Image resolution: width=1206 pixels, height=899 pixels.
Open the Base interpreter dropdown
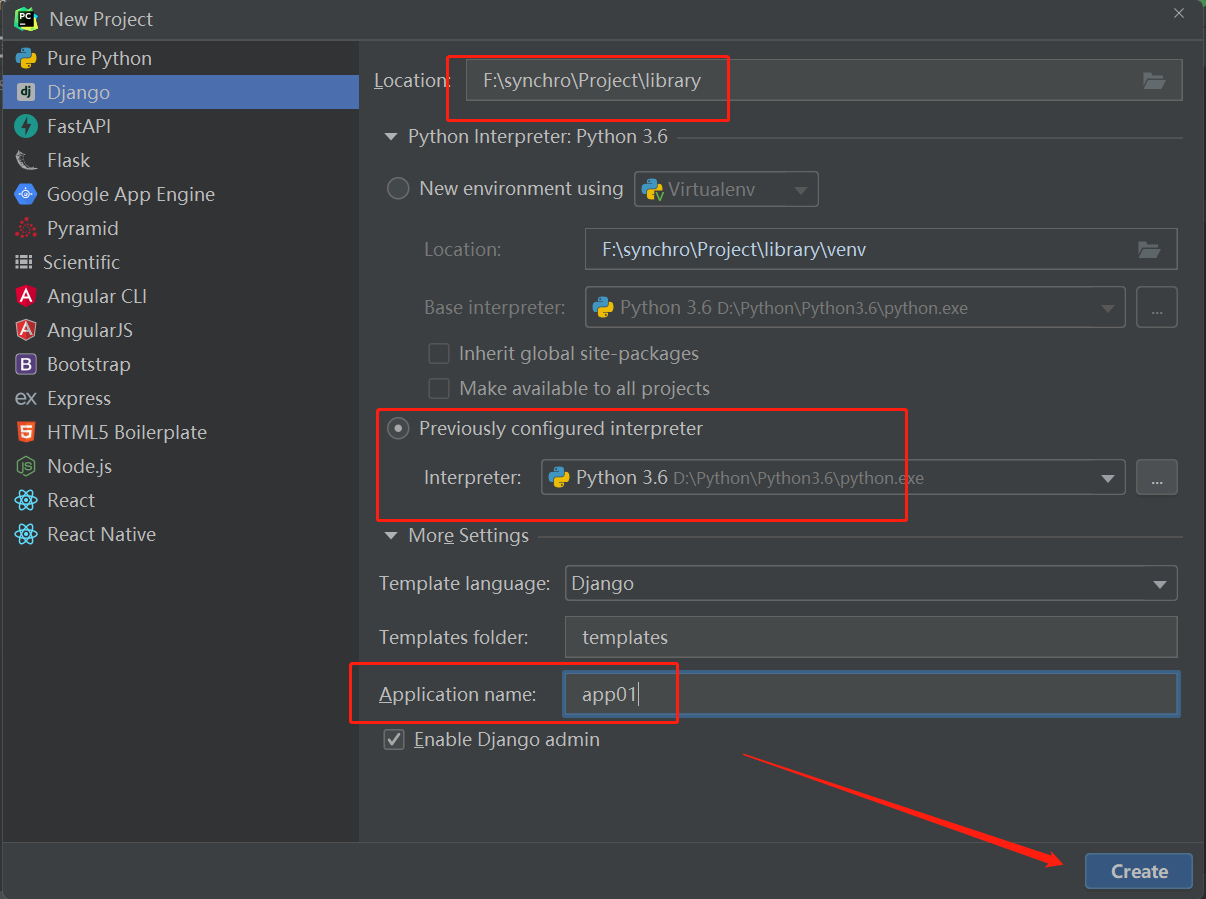tap(855, 308)
